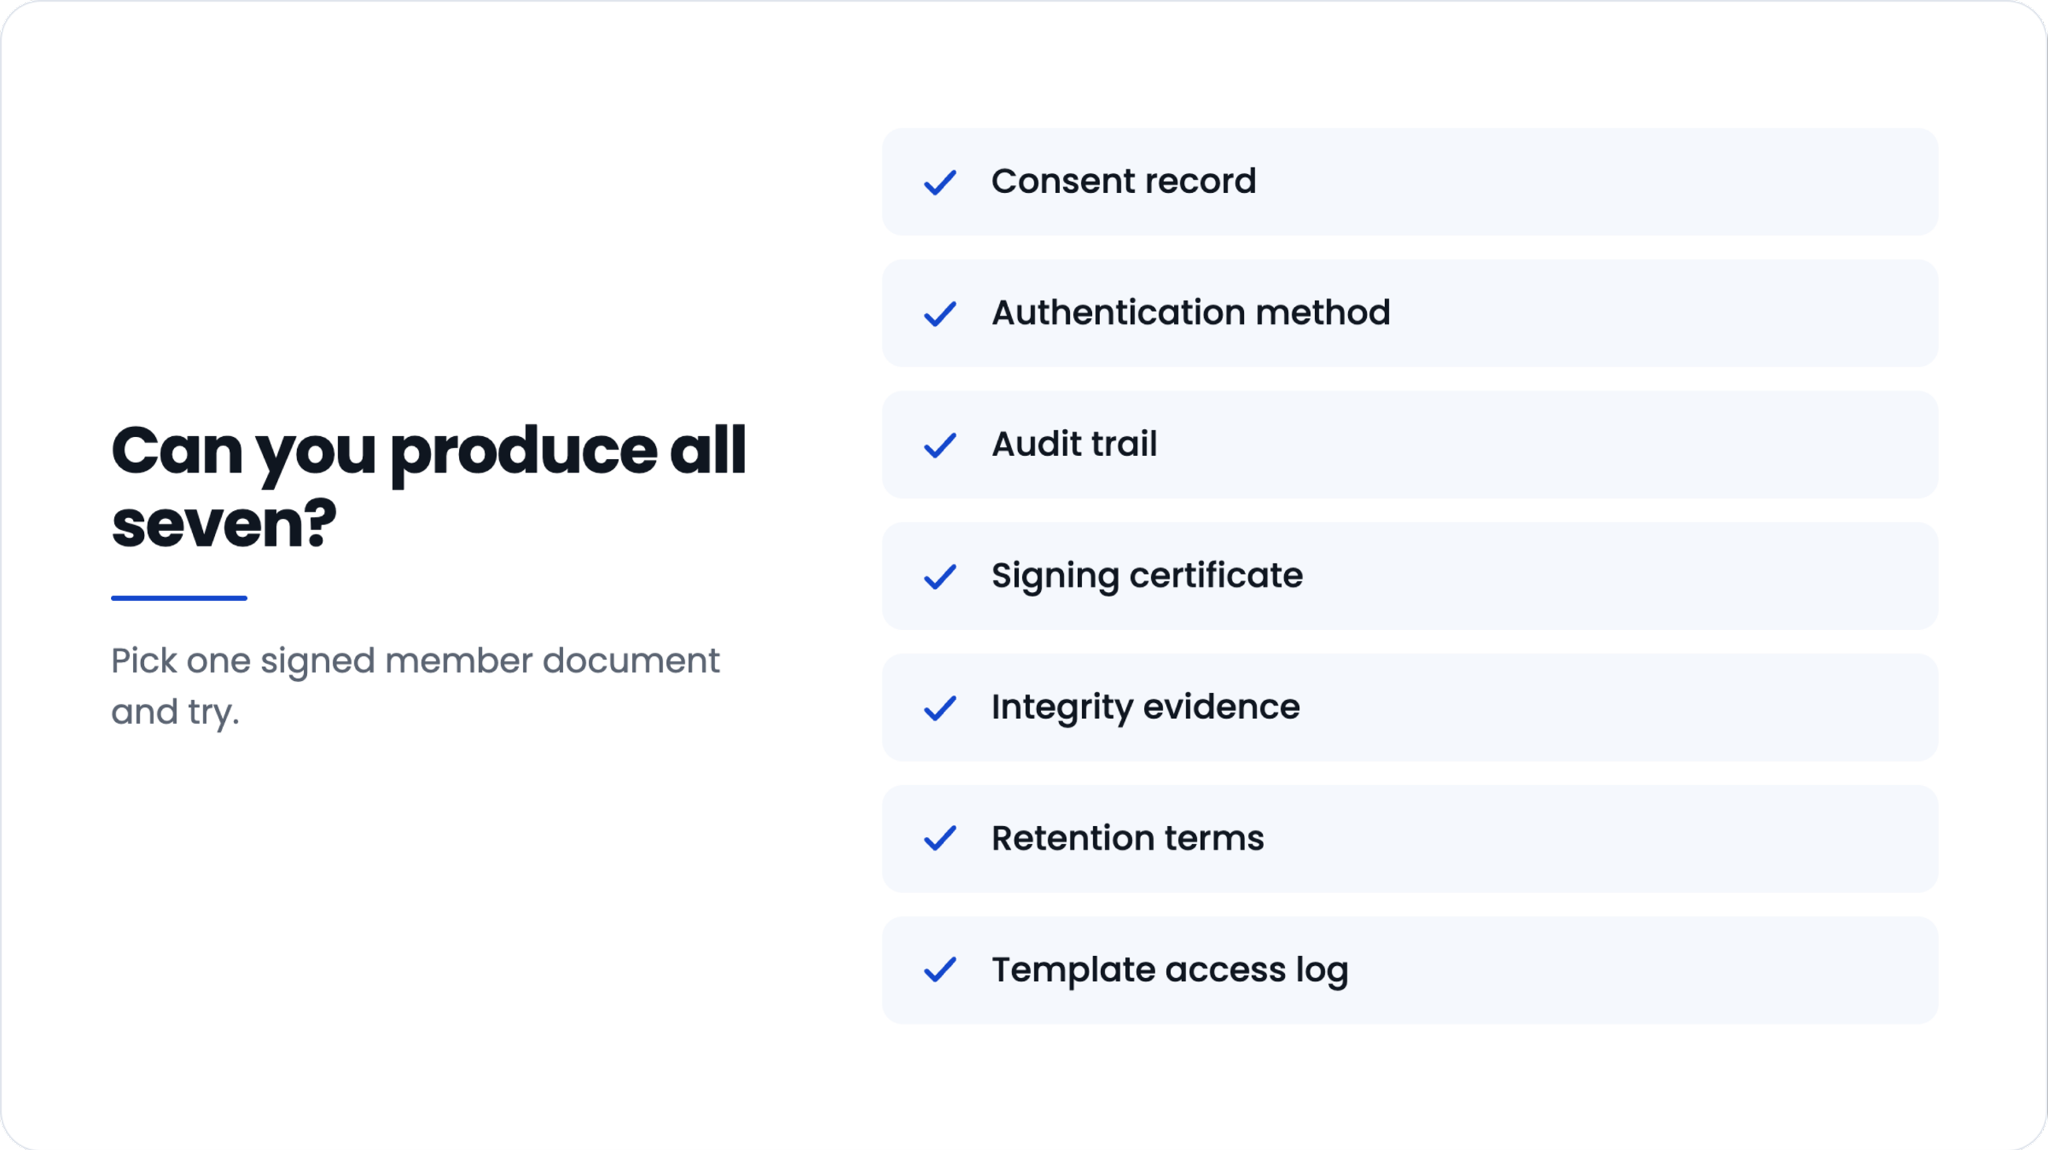Viewport: 2048px width, 1151px height.
Task: Select the subtitle Pick one signed member document
Action: [x=415, y=686]
